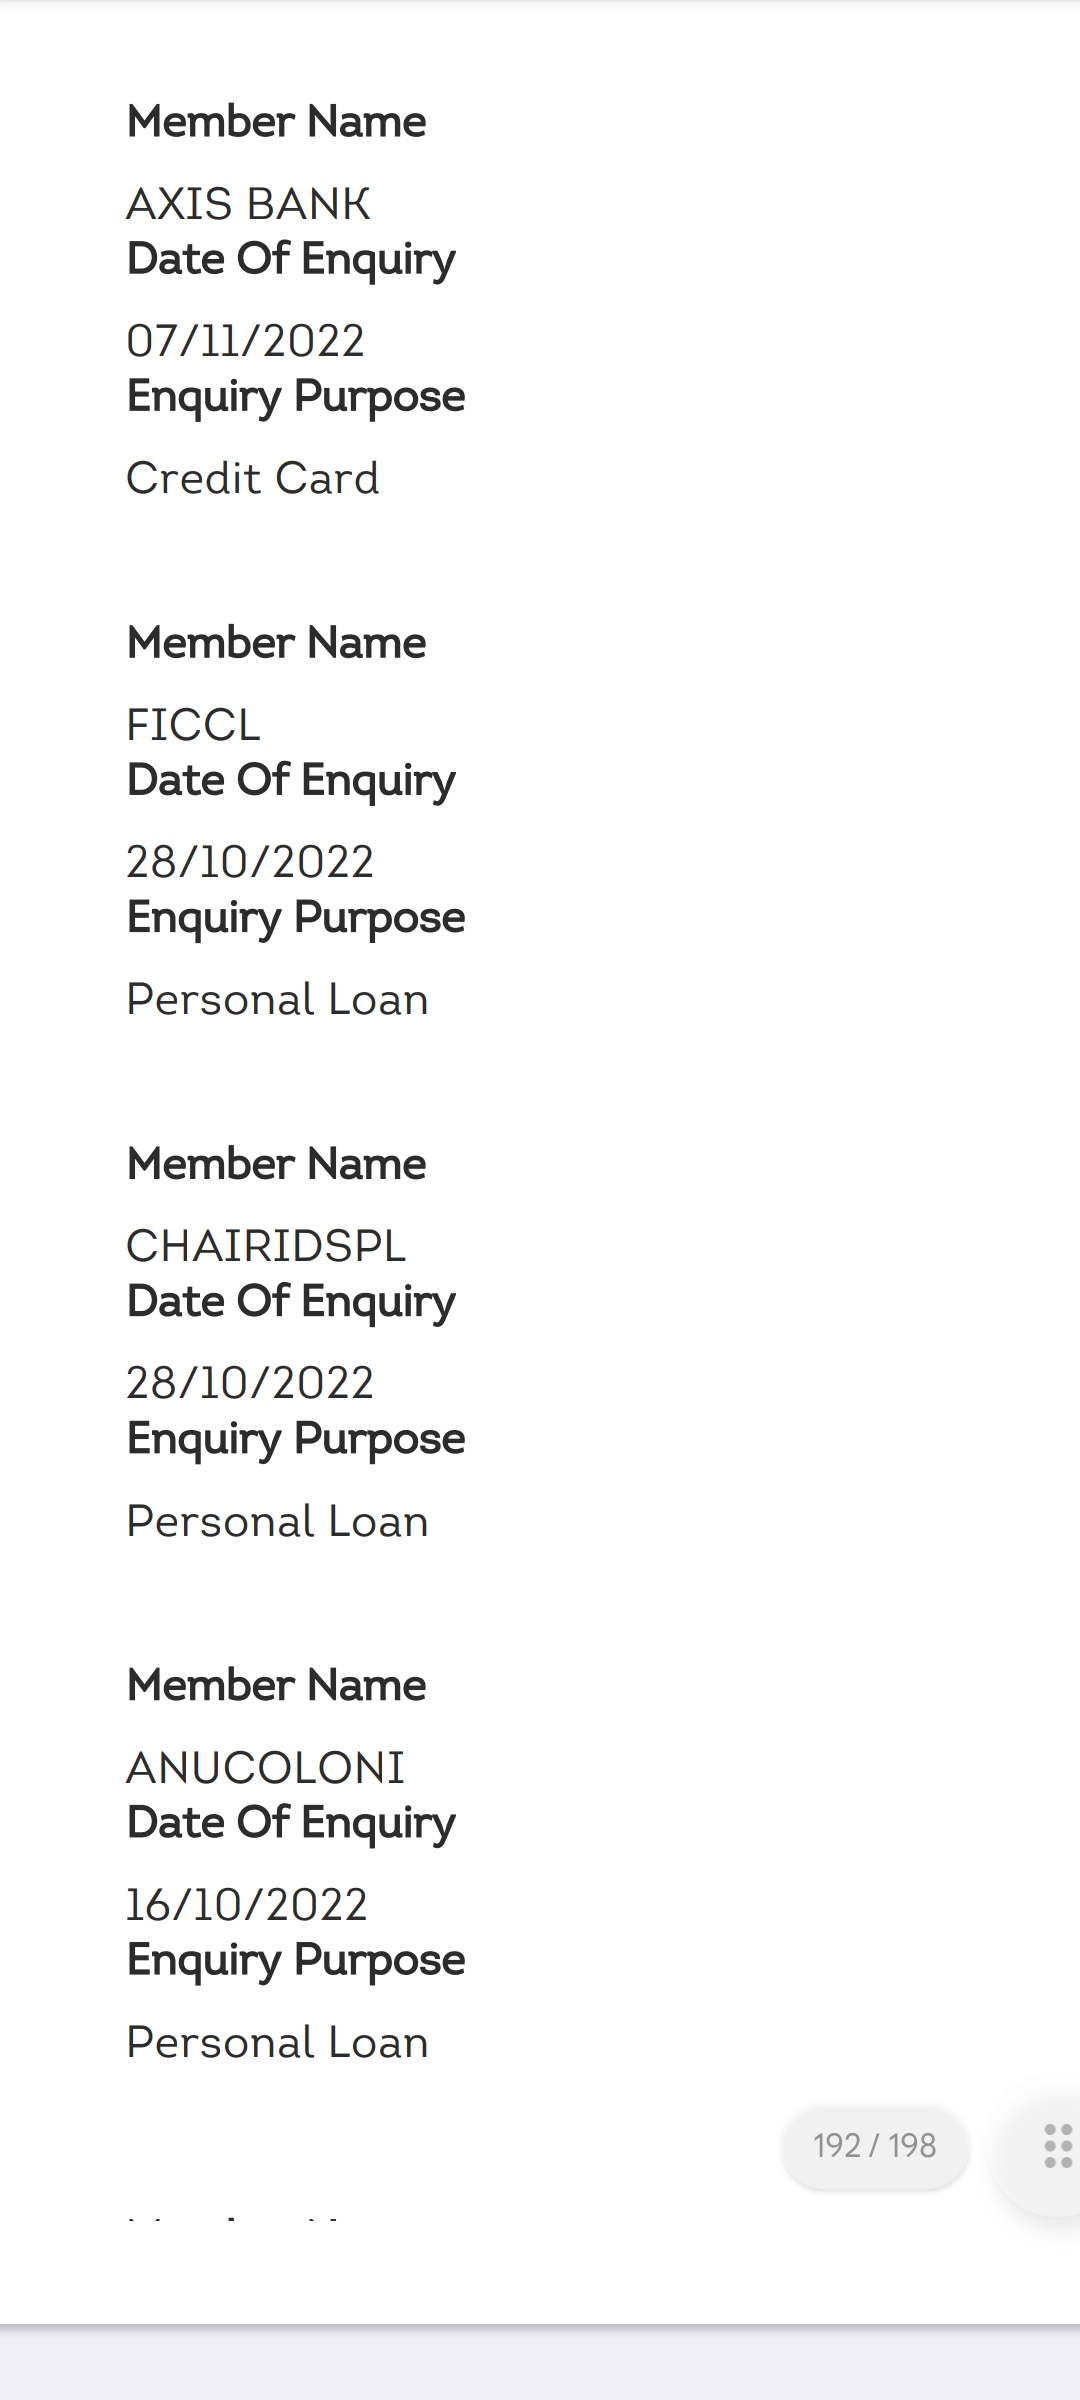The image size is (1080, 2400).
Task: Click Date Of Enquiry label below CHAIRIDSPL
Action: click(291, 1302)
